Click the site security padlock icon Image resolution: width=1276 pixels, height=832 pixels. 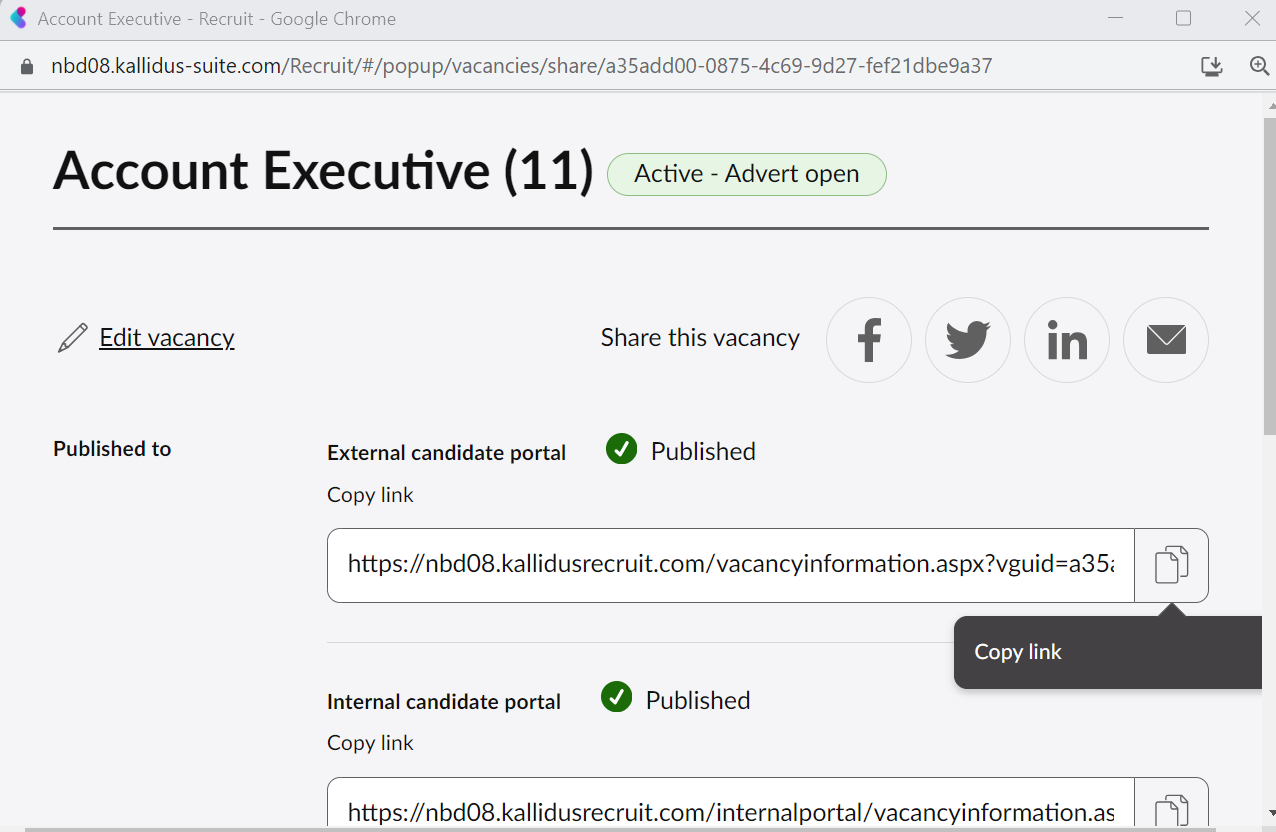27,66
